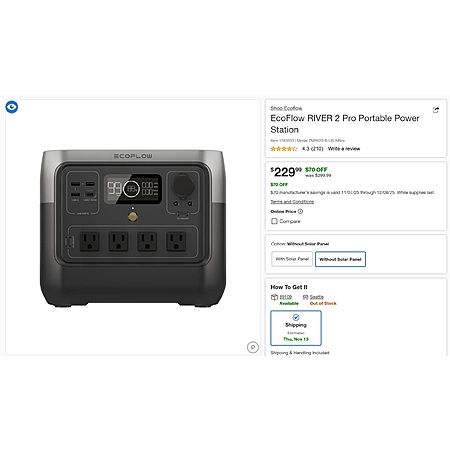Select the With Solar Panel option
This screenshot has height=450, width=450.
[x=292, y=259]
